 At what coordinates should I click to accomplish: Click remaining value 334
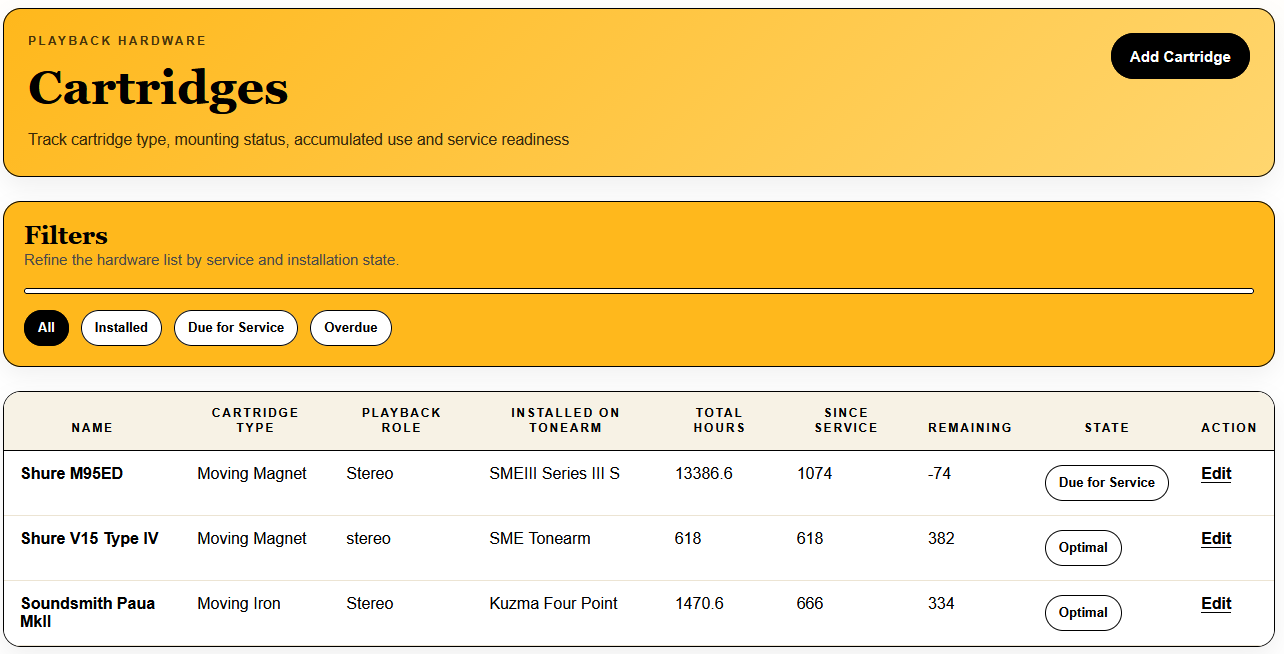[941, 604]
